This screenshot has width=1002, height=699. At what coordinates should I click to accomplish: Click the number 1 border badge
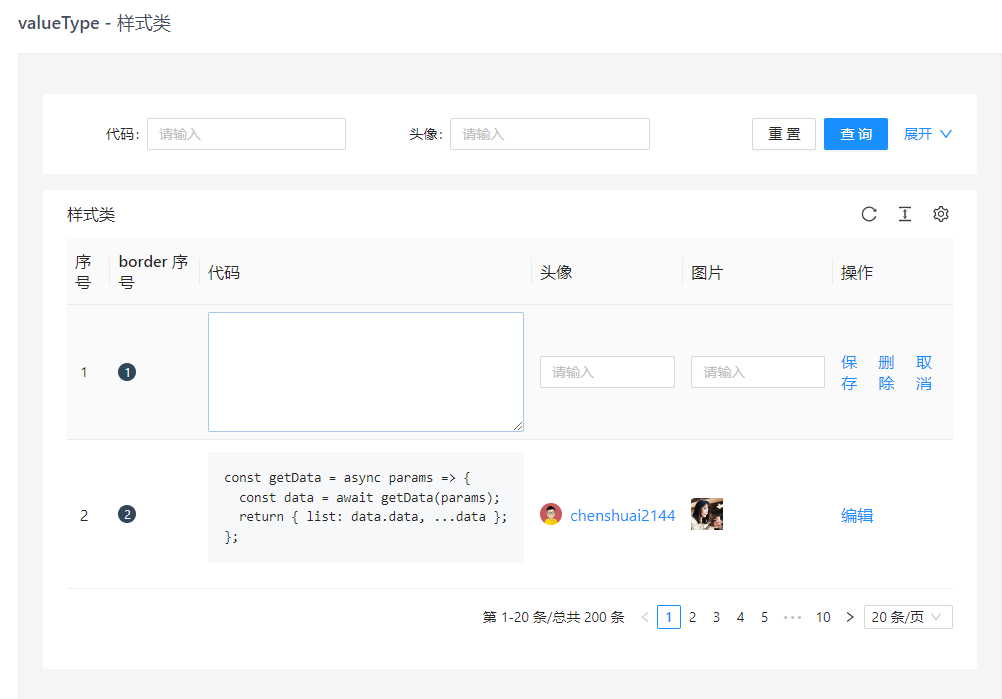(127, 372)
